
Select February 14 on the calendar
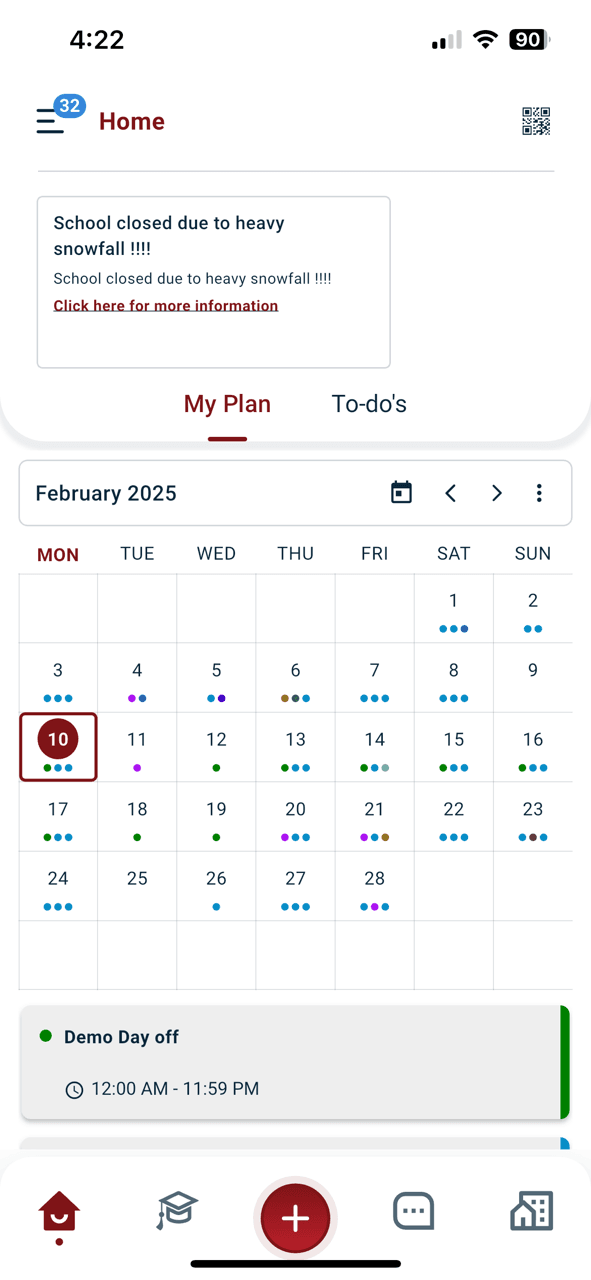pyautogui.click(x=374, y=747)
